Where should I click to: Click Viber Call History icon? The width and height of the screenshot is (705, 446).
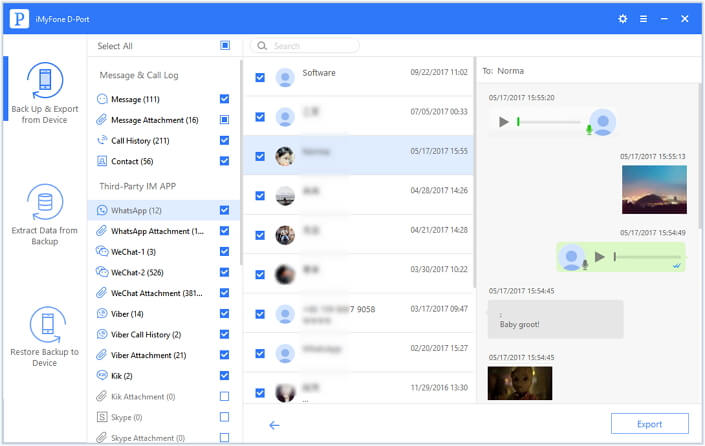pyautogui.click(x=102, y=334)
